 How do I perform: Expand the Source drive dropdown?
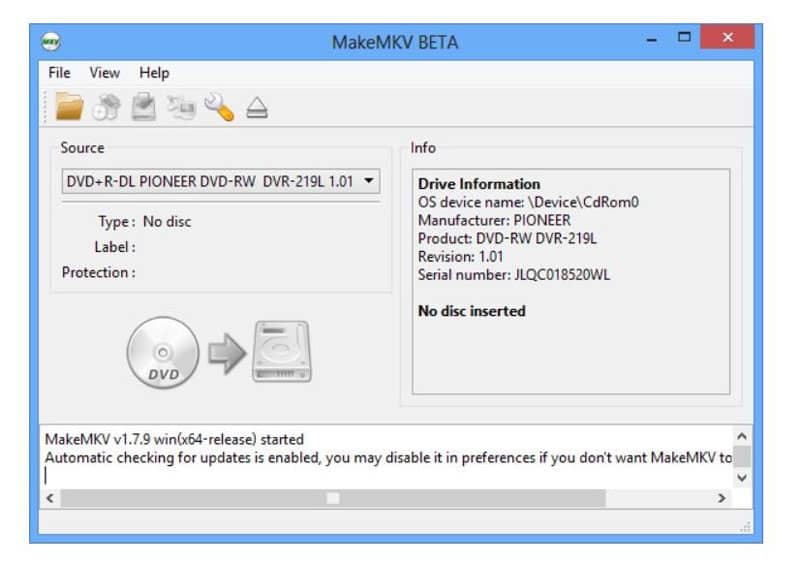pos(220,181)
